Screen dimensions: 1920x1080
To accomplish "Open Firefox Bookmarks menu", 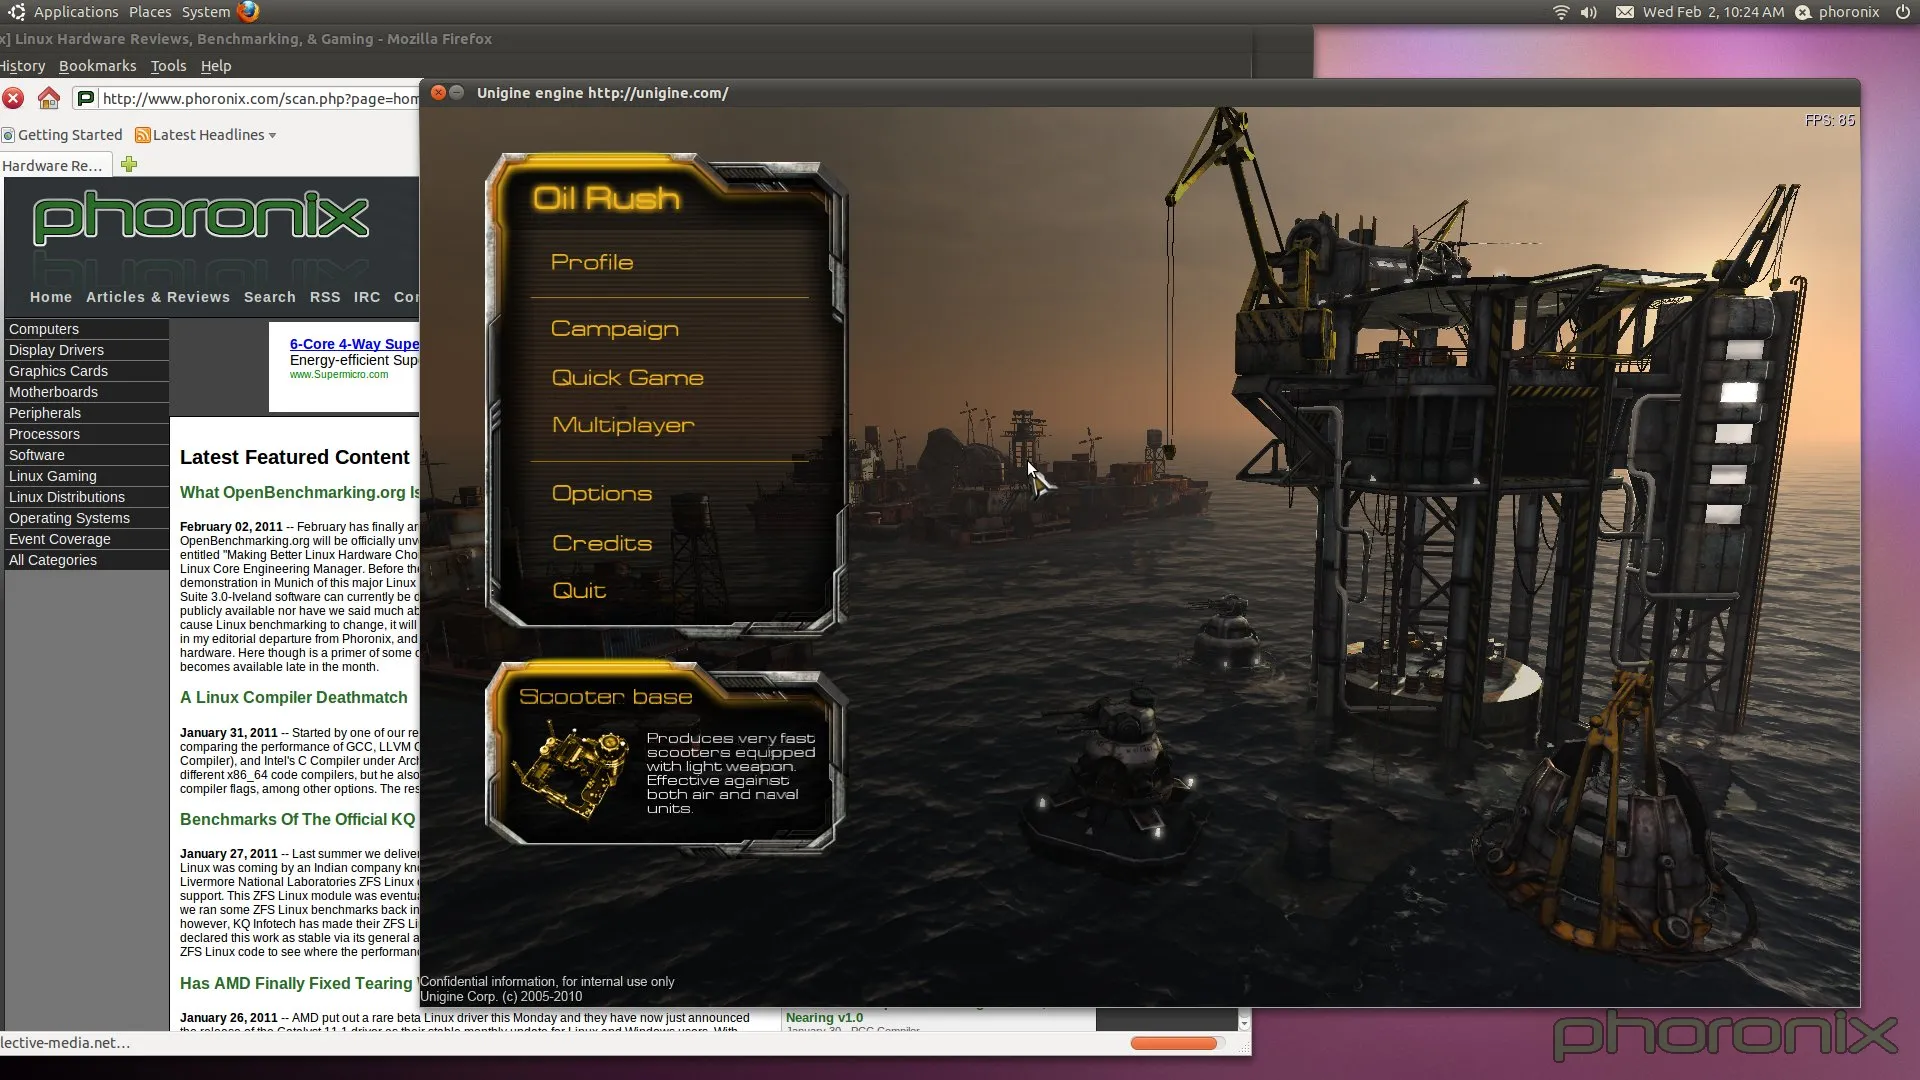I will pos(97,66).
